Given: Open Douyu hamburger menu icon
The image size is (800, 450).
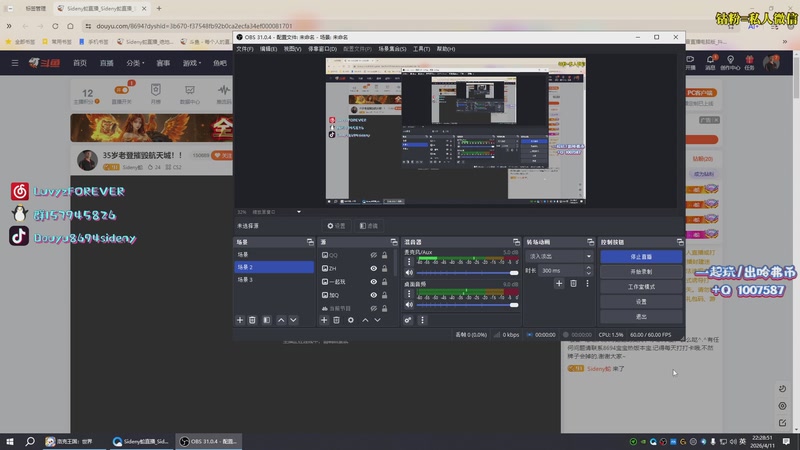Looking at the screenshot, I should pyautogui.click(x=15, y=63).
